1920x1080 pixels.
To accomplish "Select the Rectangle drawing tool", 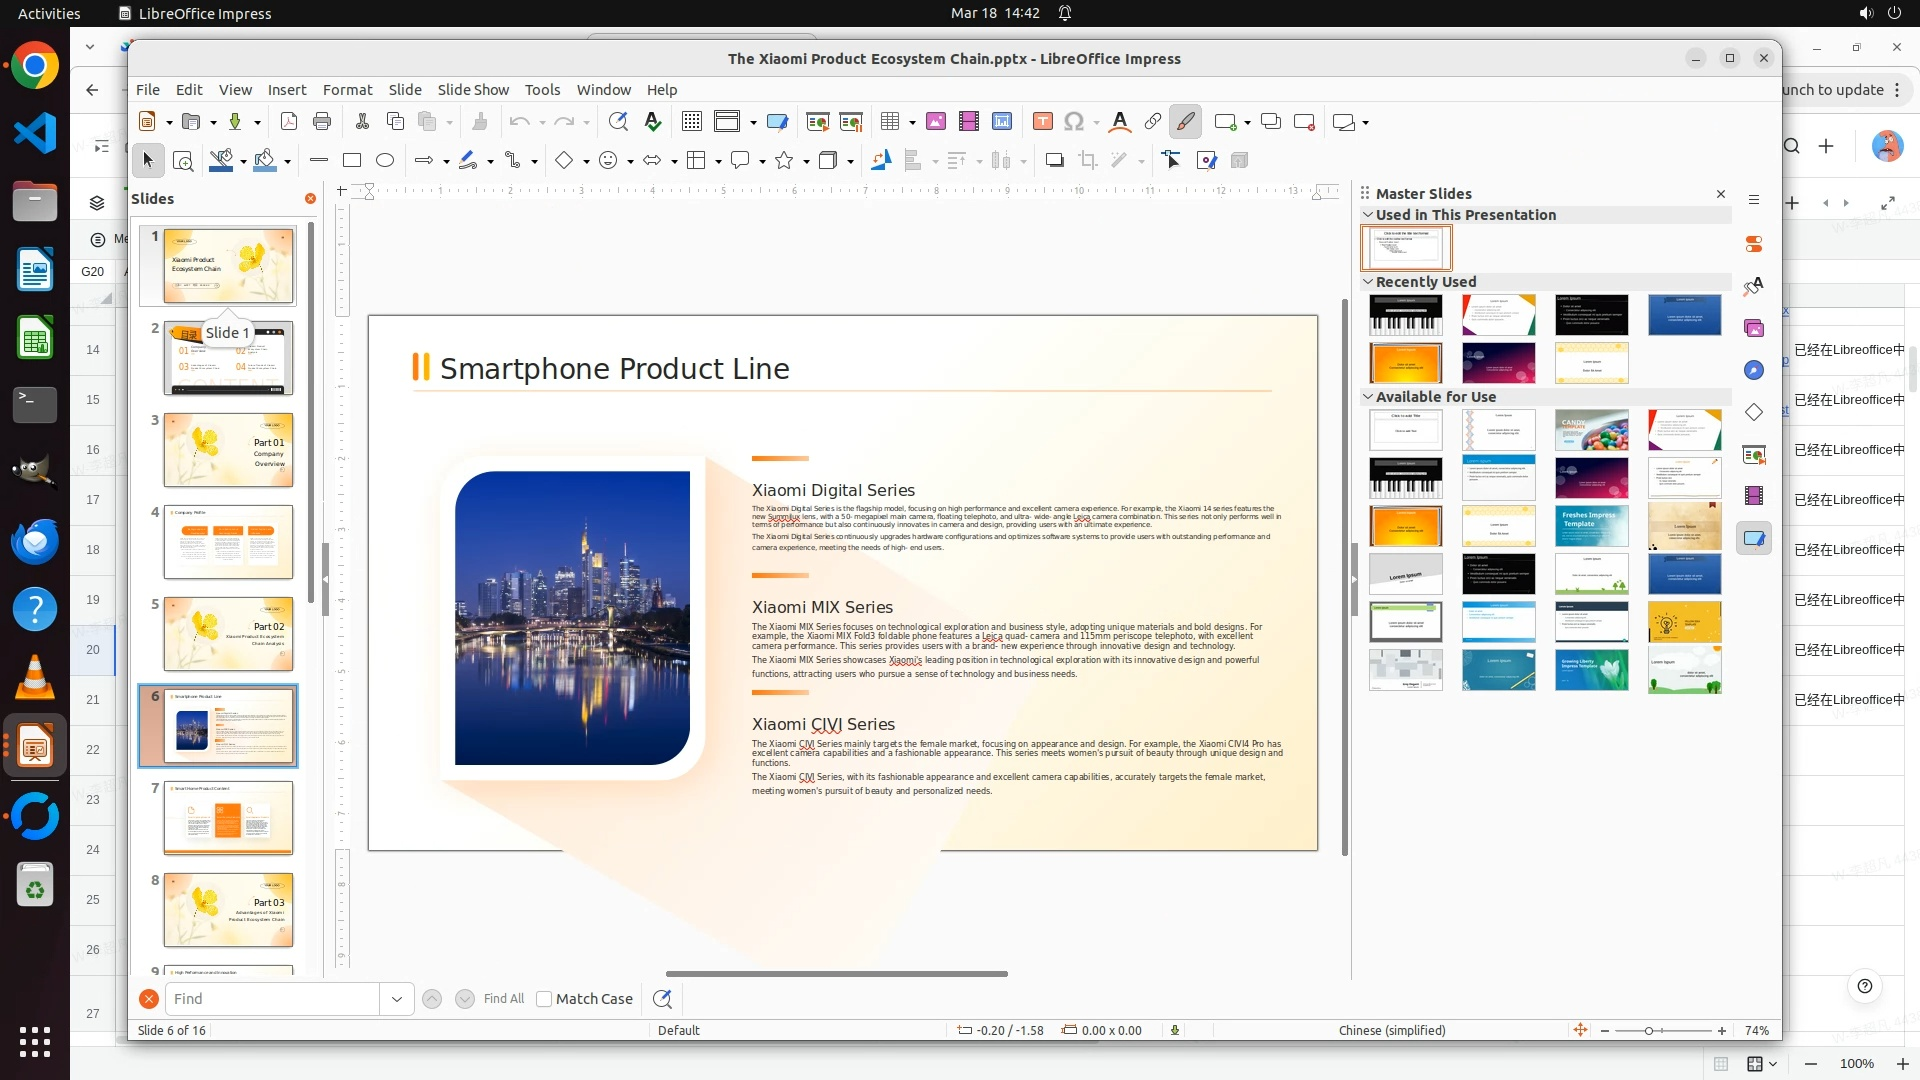I will (x=352, y=160).
